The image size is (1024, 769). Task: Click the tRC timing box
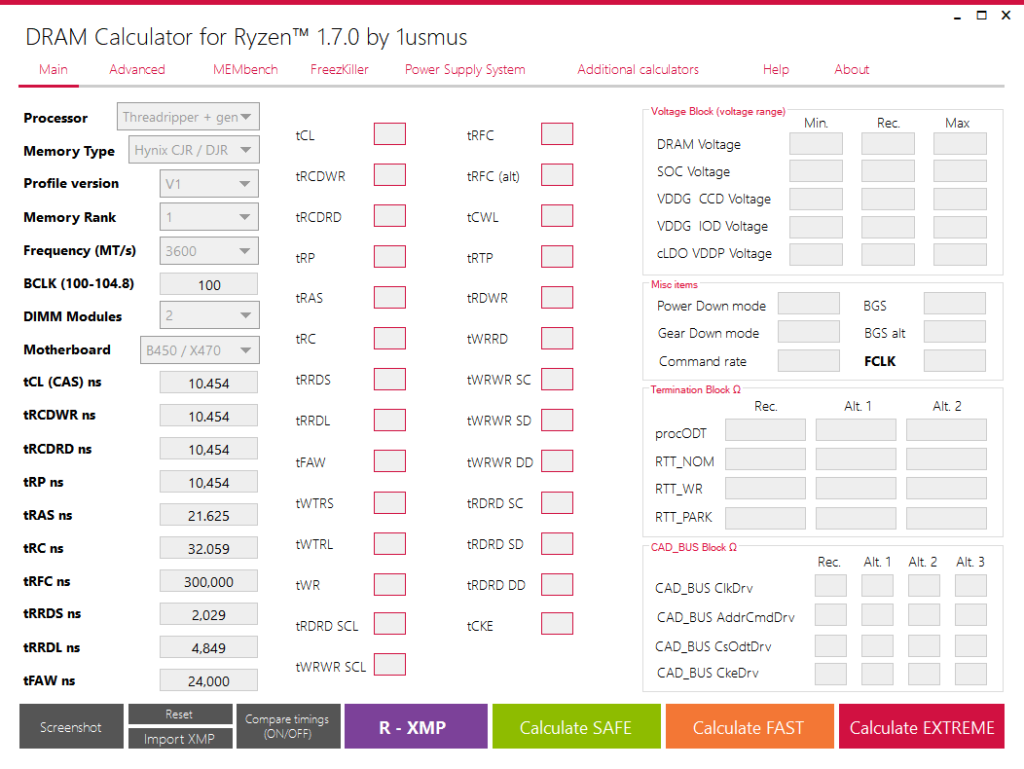coord(390,338)
